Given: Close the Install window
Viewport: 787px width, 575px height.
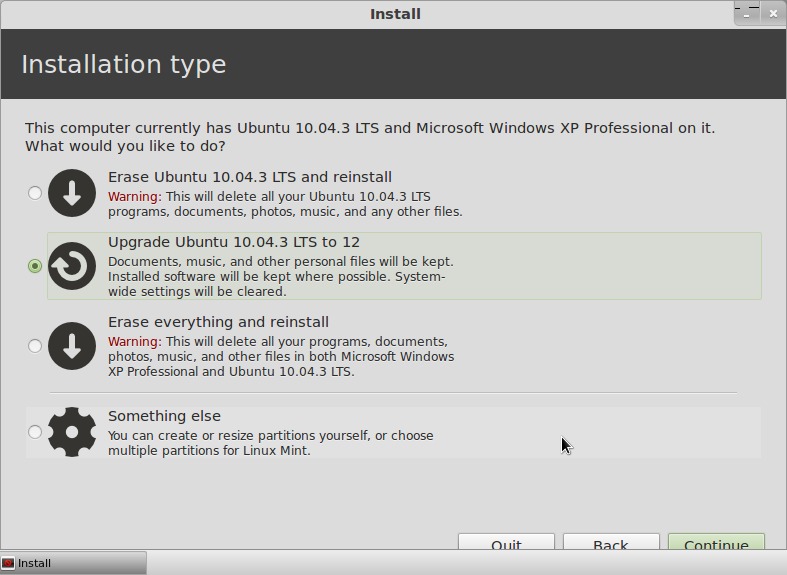Looking at the screenshot, I should (x=773, y=14).
